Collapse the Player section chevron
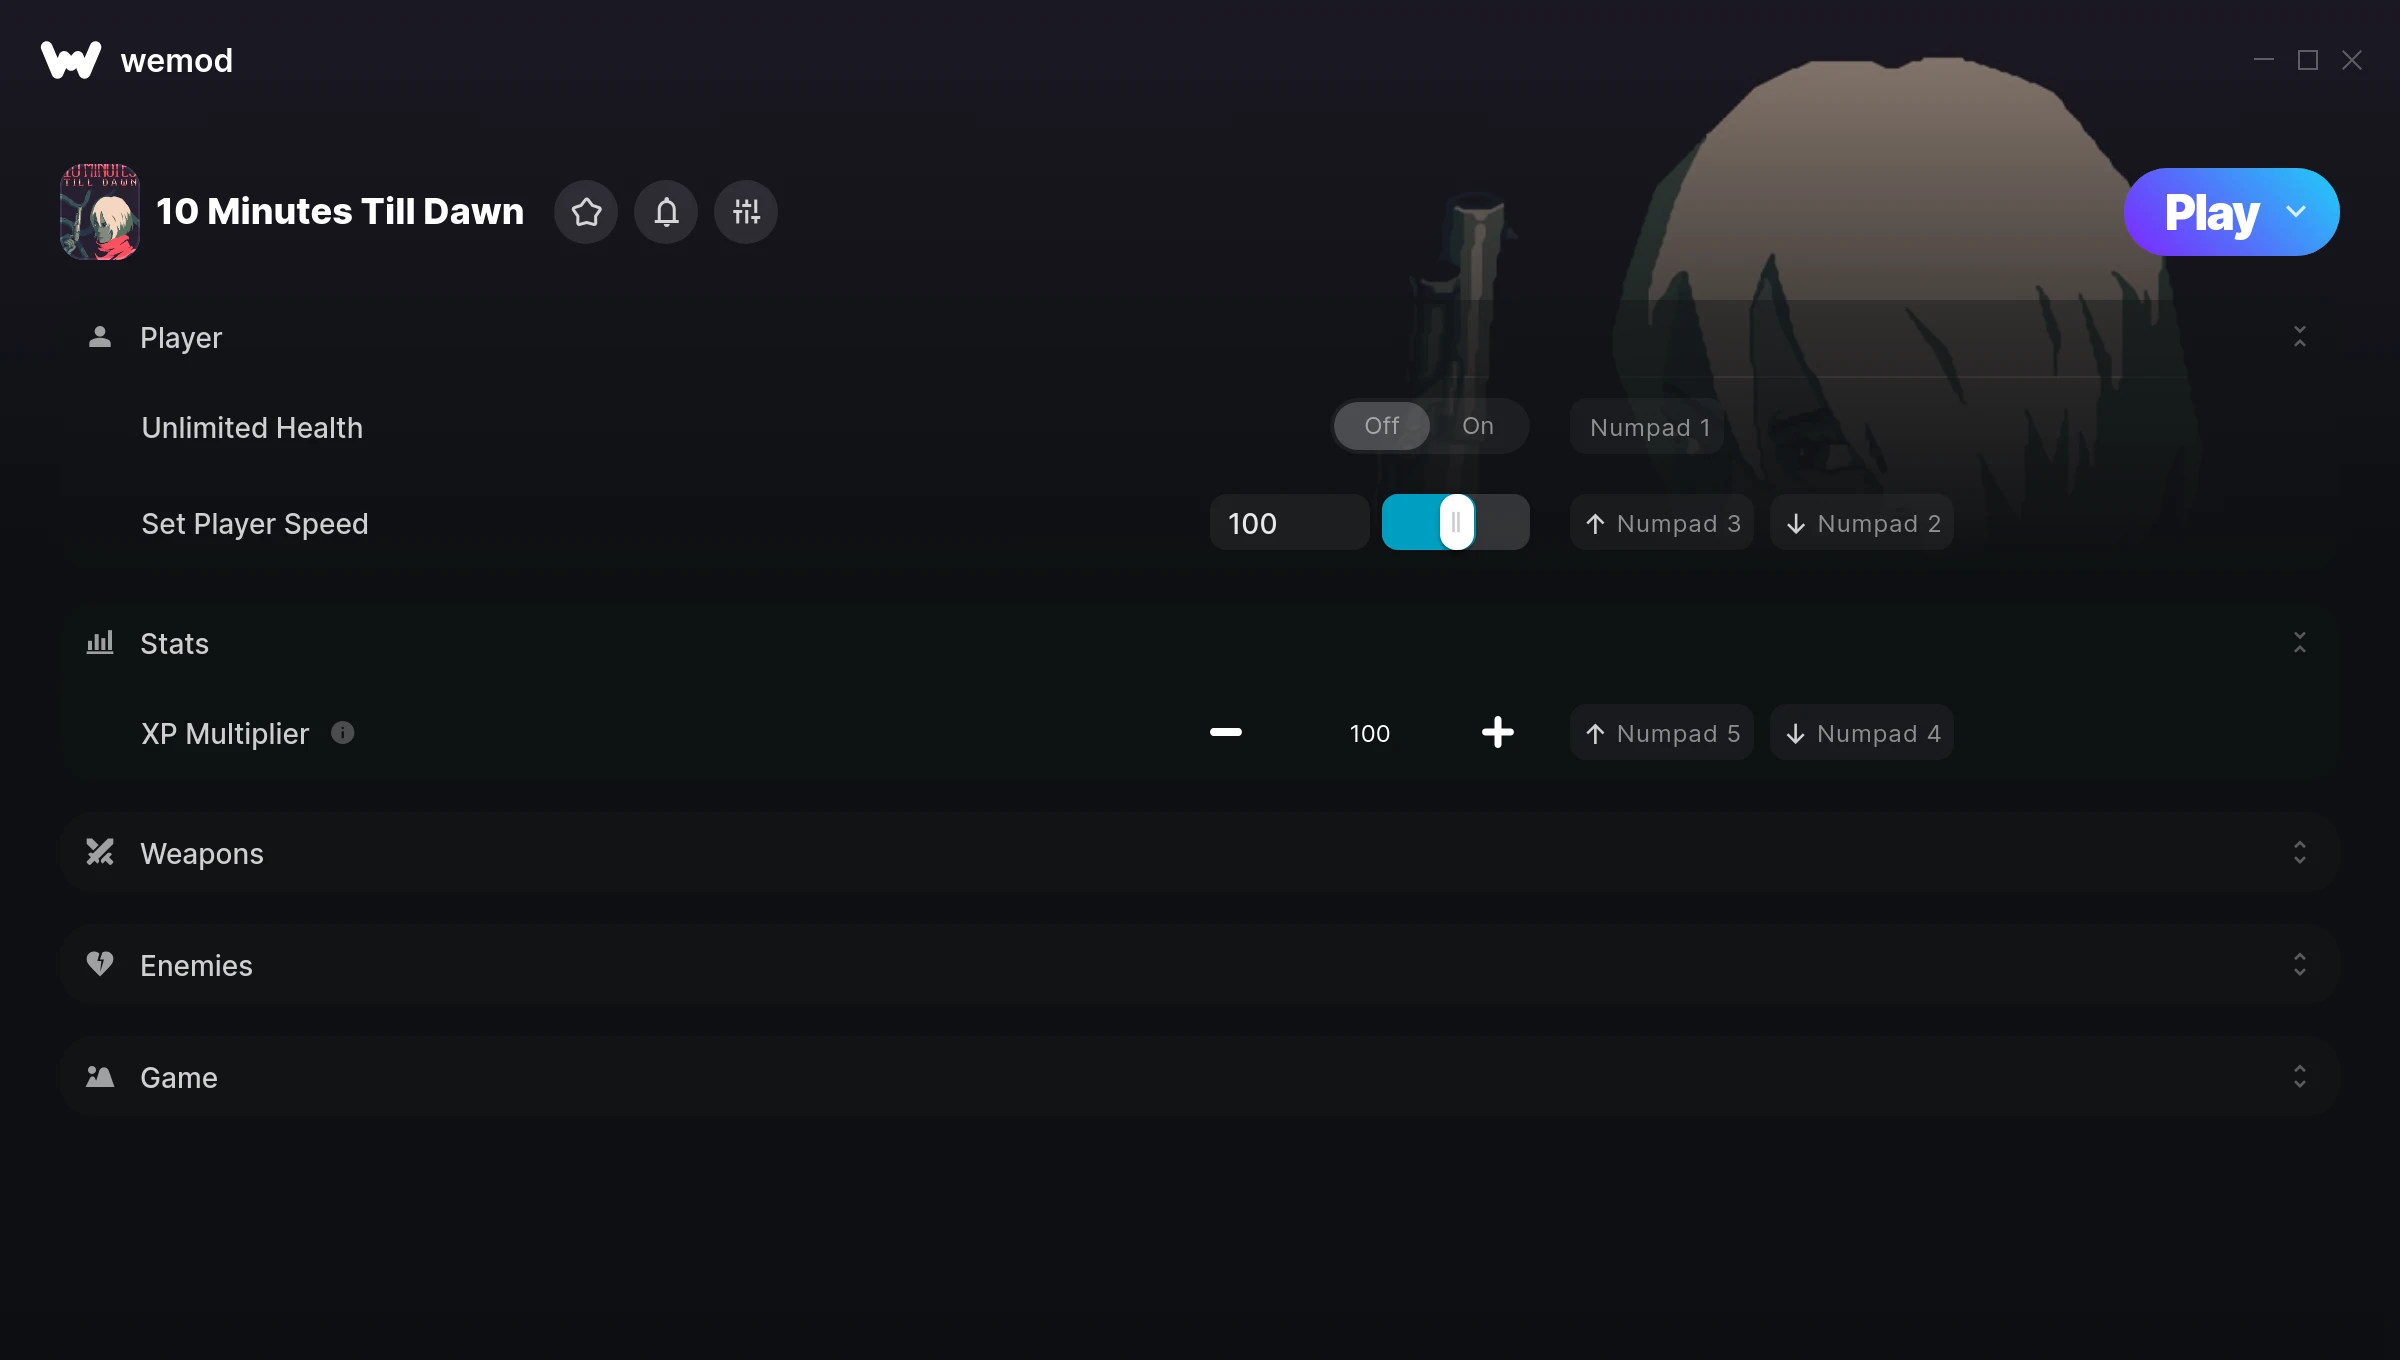Image resolution: width=2400 pixels, height=1360 pixels. tap(2300, 337)
